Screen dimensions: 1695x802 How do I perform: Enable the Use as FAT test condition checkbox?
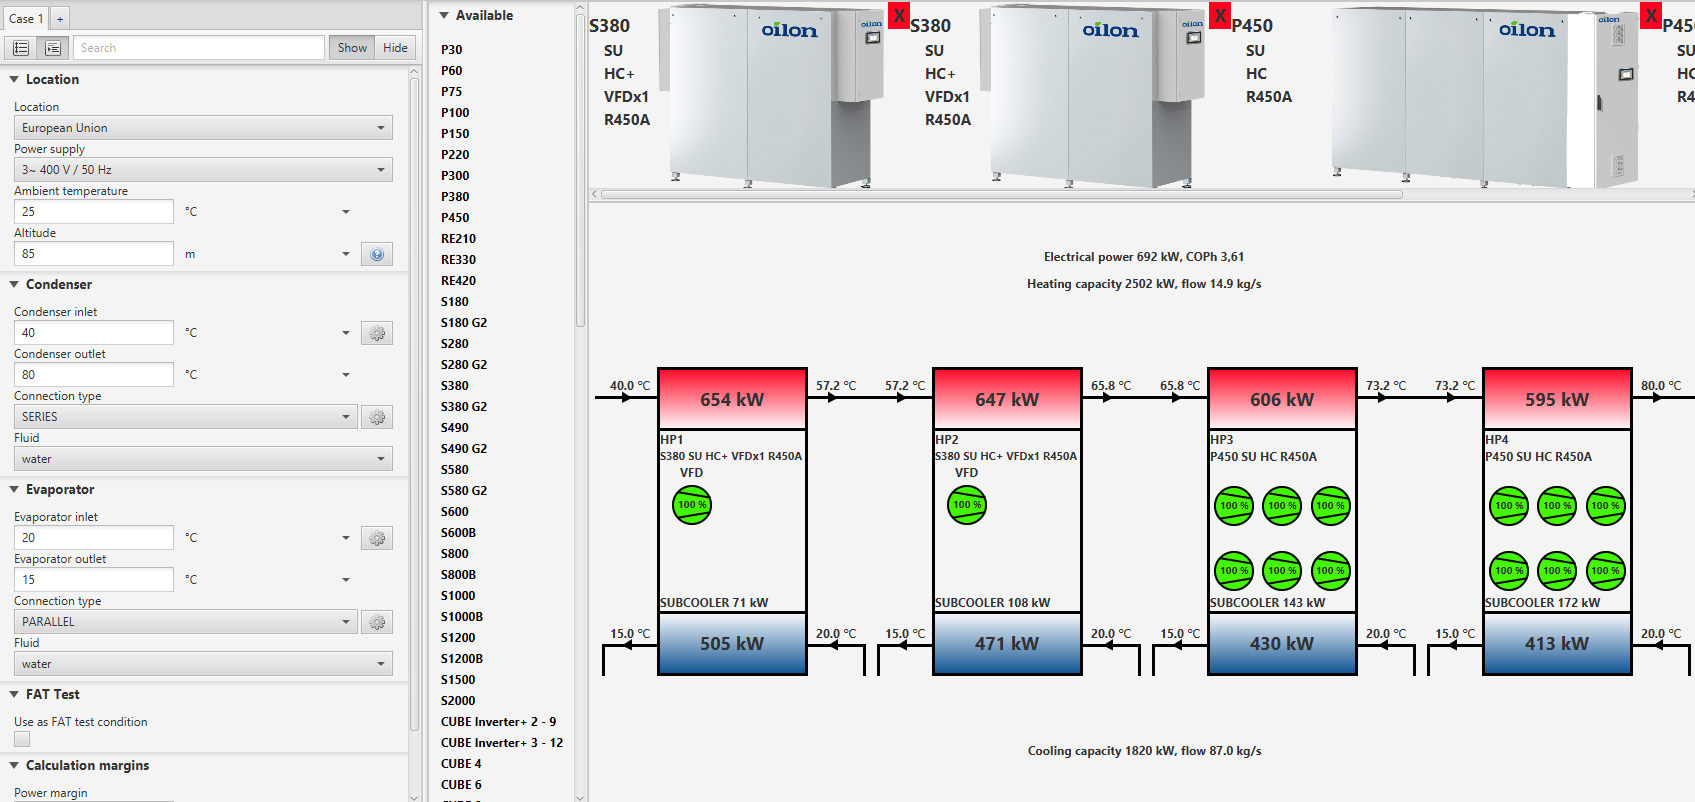click(22, 739)
